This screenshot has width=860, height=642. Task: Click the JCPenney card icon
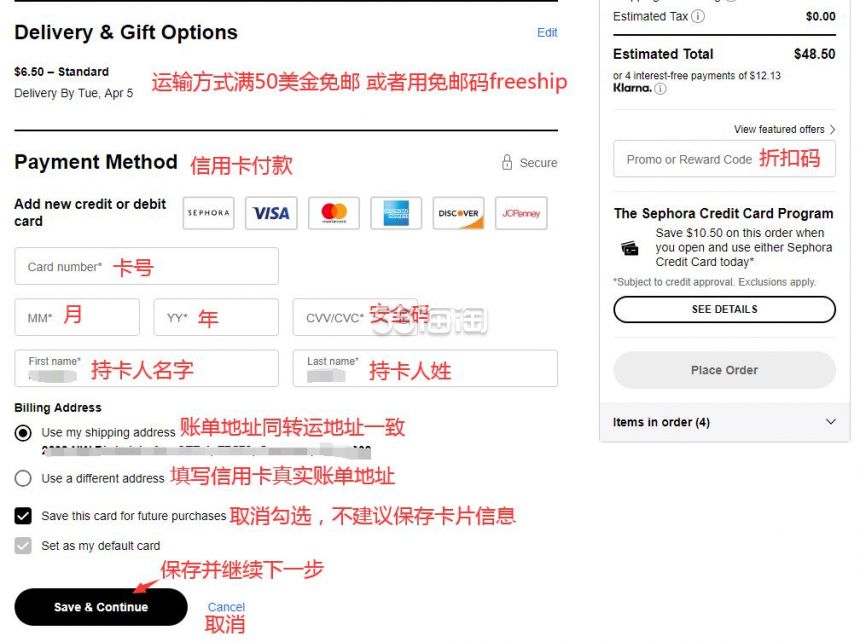coord(521,213)
